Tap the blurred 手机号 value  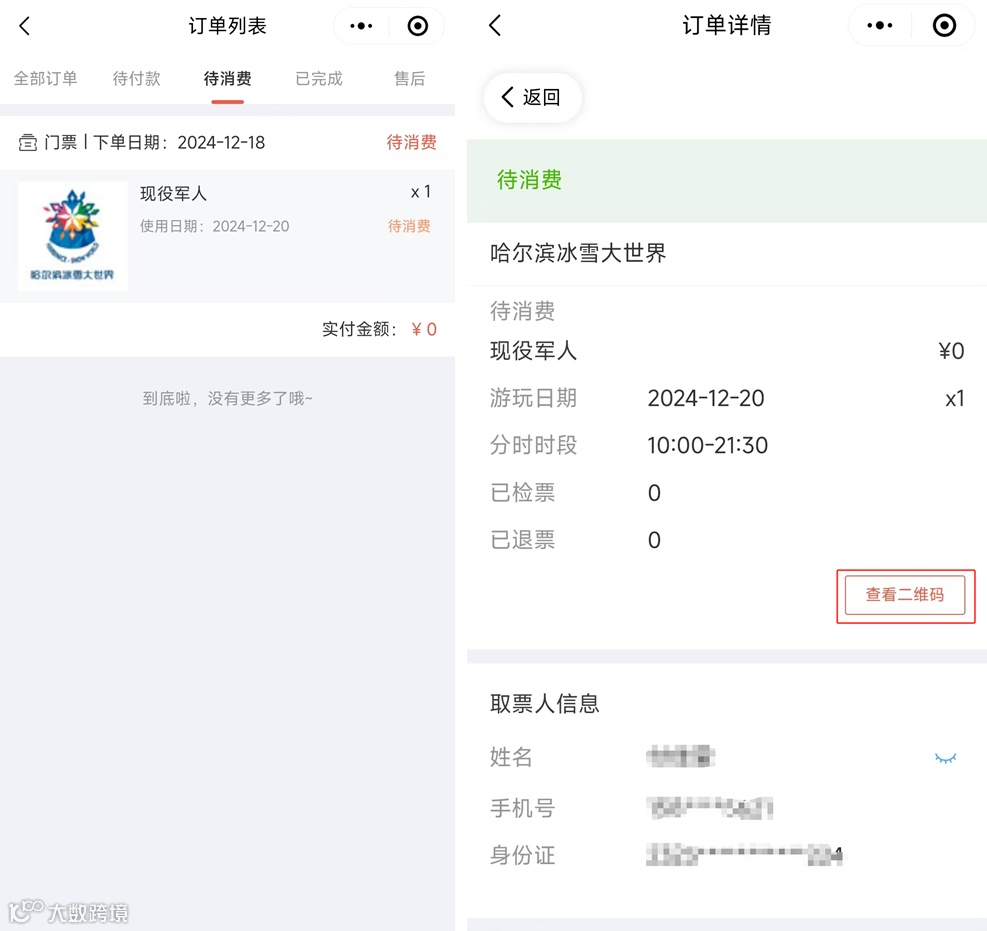(x=710, y=808)
